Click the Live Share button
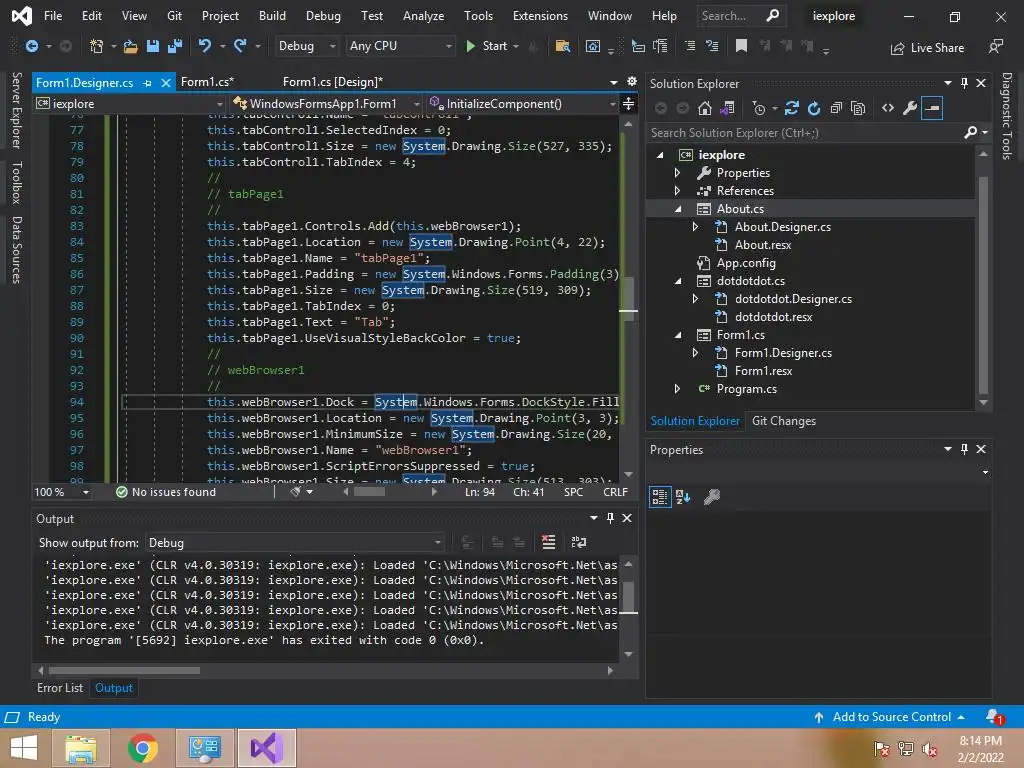The height and width of the screenshot is (768, 1024). click(927, 48)
